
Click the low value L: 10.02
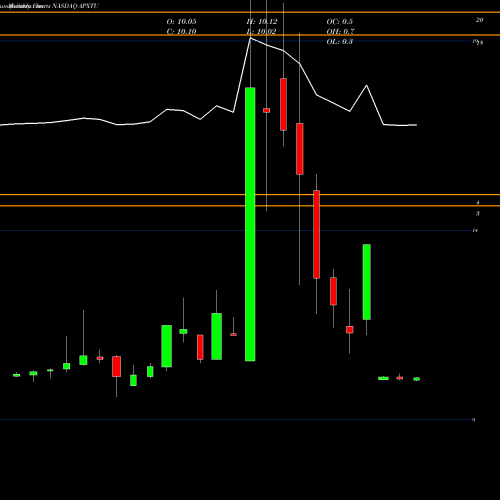[x=262, y=32]
